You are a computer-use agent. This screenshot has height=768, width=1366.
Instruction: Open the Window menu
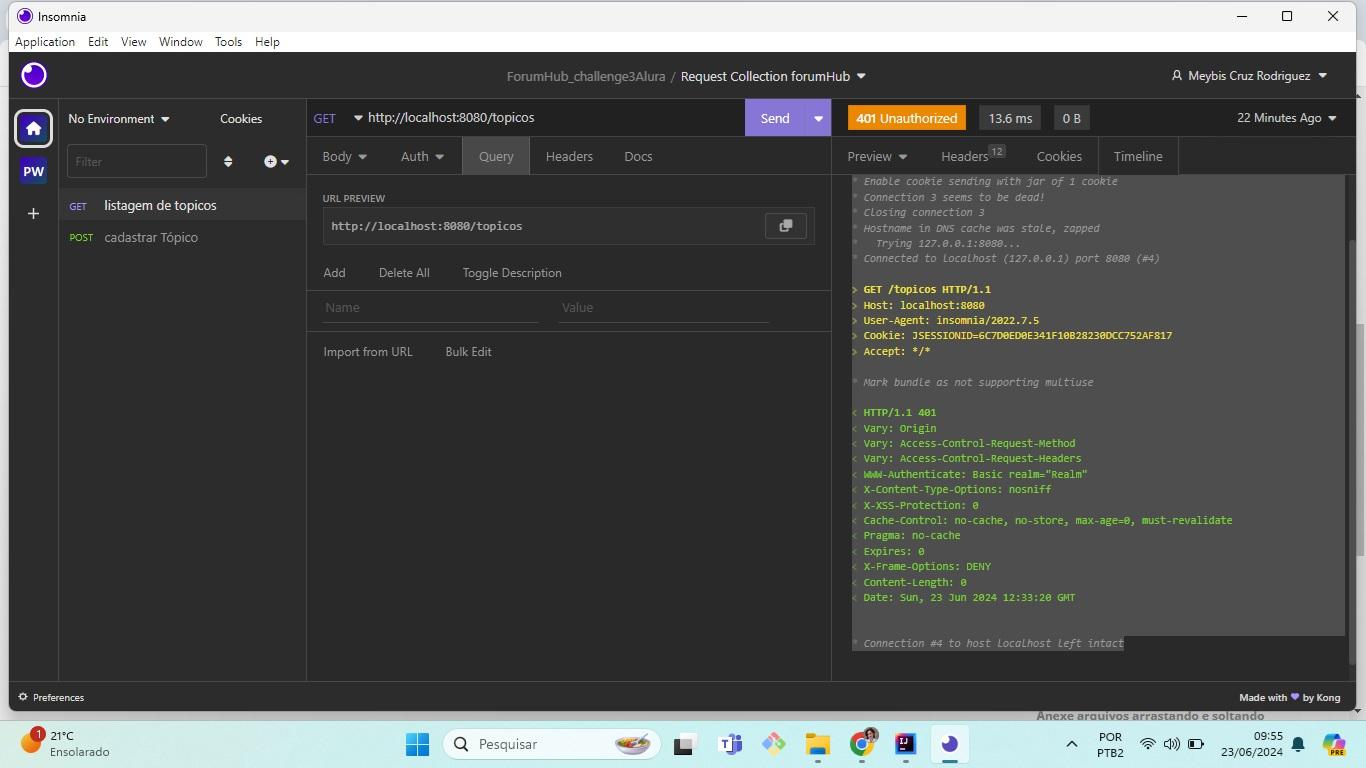coord(180,42)
